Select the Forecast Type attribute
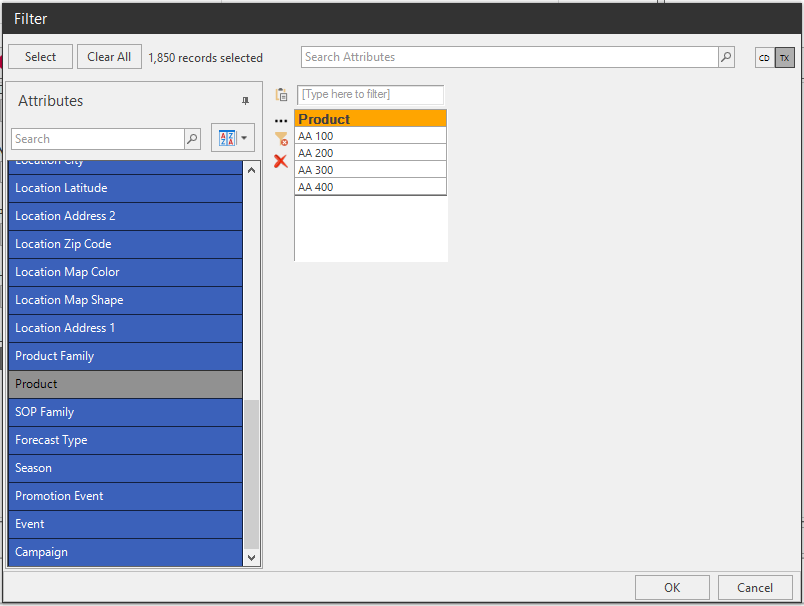The width and height of the screenshot is (804, 606). point(126,440)
